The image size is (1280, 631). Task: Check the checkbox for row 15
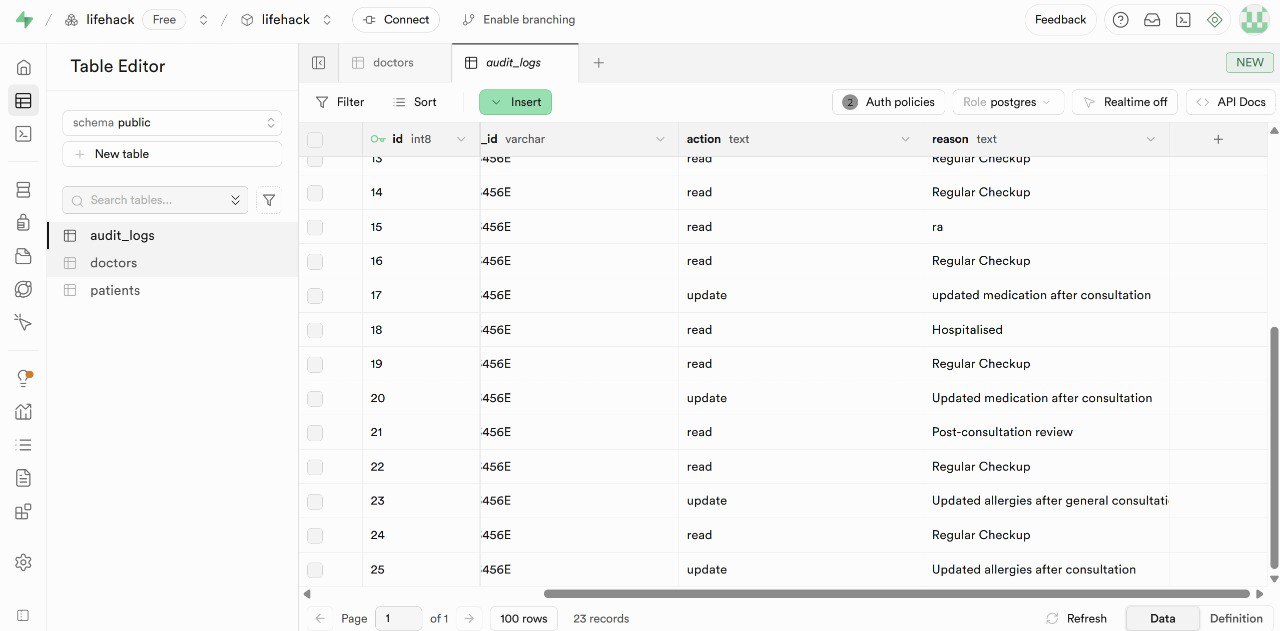pyautogui.click(x=315, y=227)
